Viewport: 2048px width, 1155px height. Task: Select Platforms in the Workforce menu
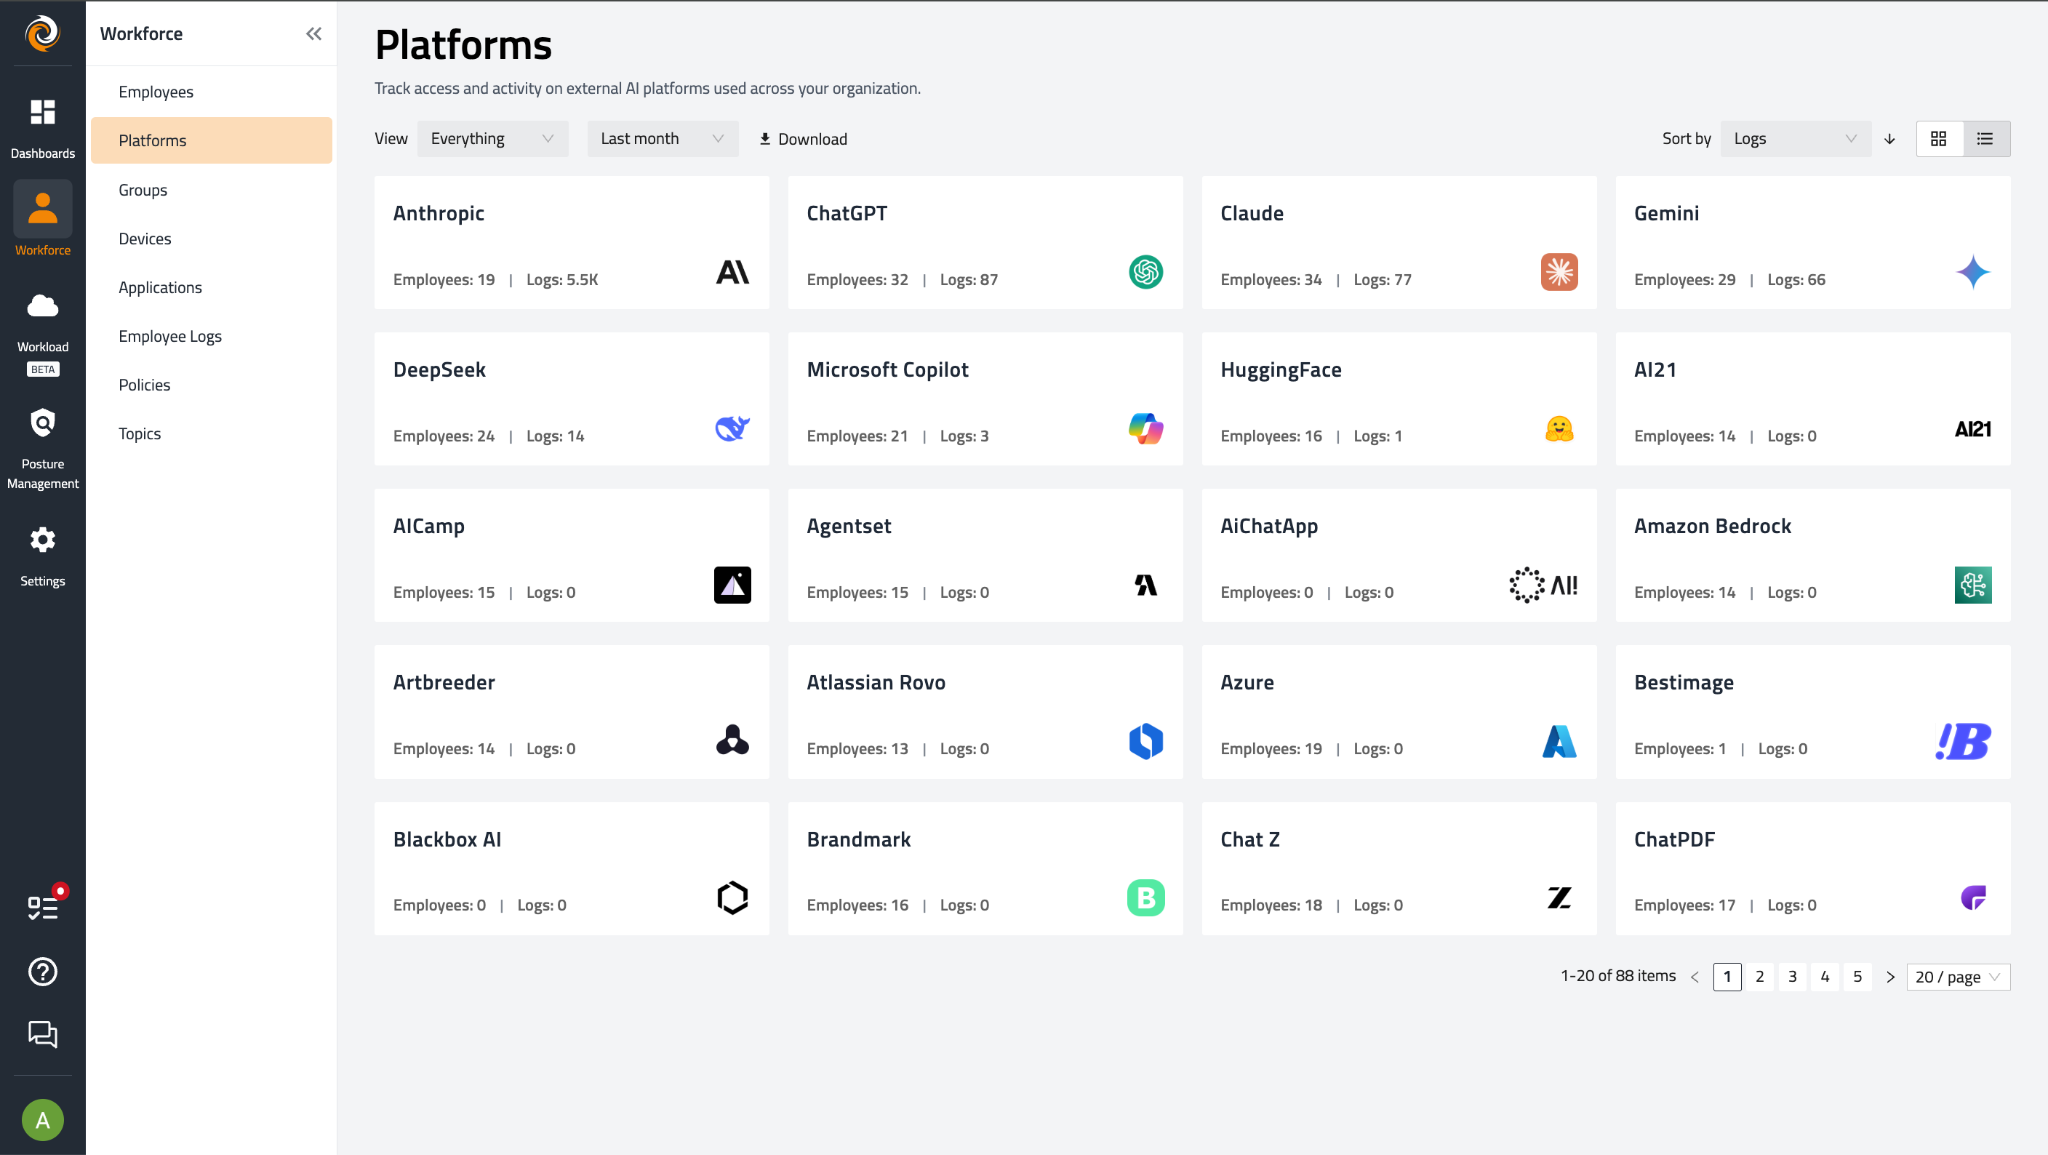211,140
